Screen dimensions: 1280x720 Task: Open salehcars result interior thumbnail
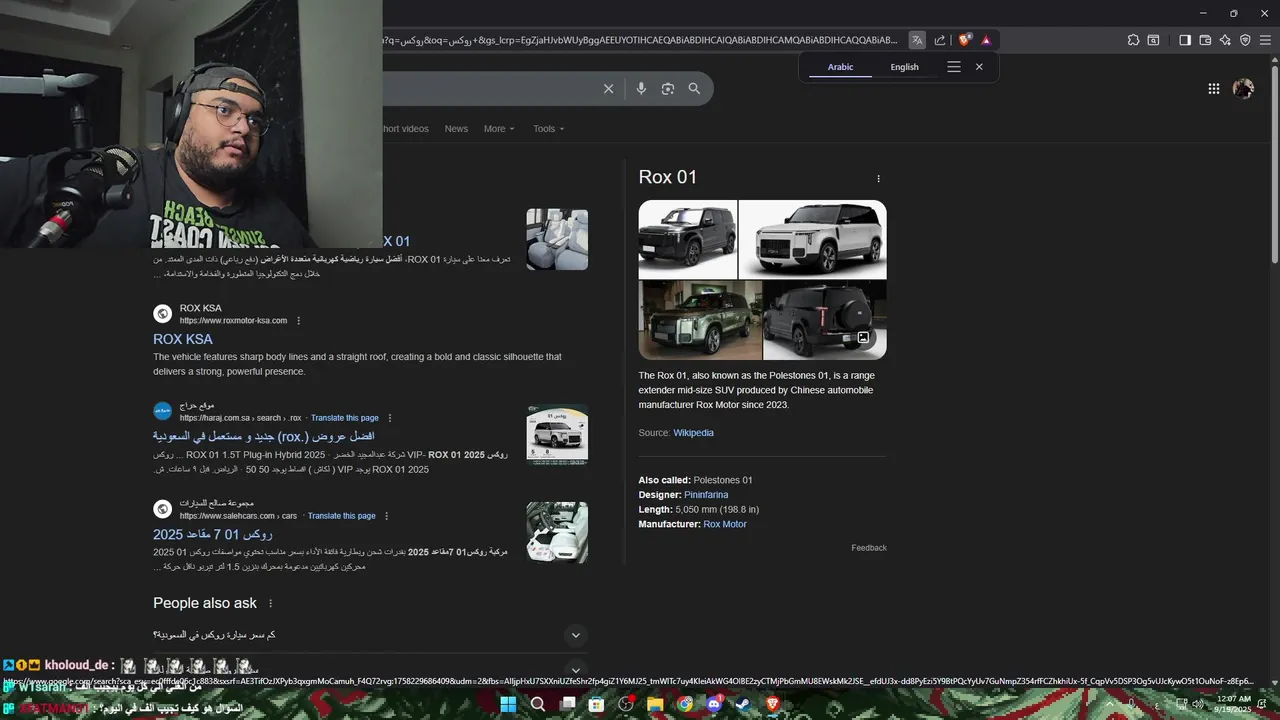(x=557, y=533)
